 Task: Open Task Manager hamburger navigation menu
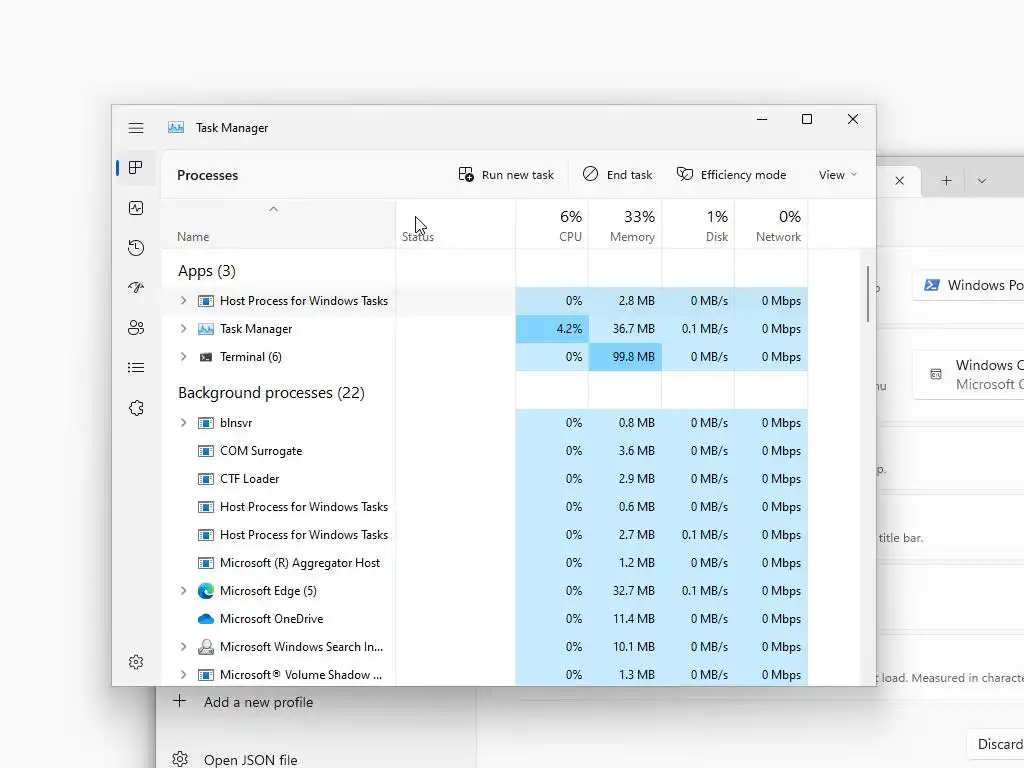tap(136, 128)
